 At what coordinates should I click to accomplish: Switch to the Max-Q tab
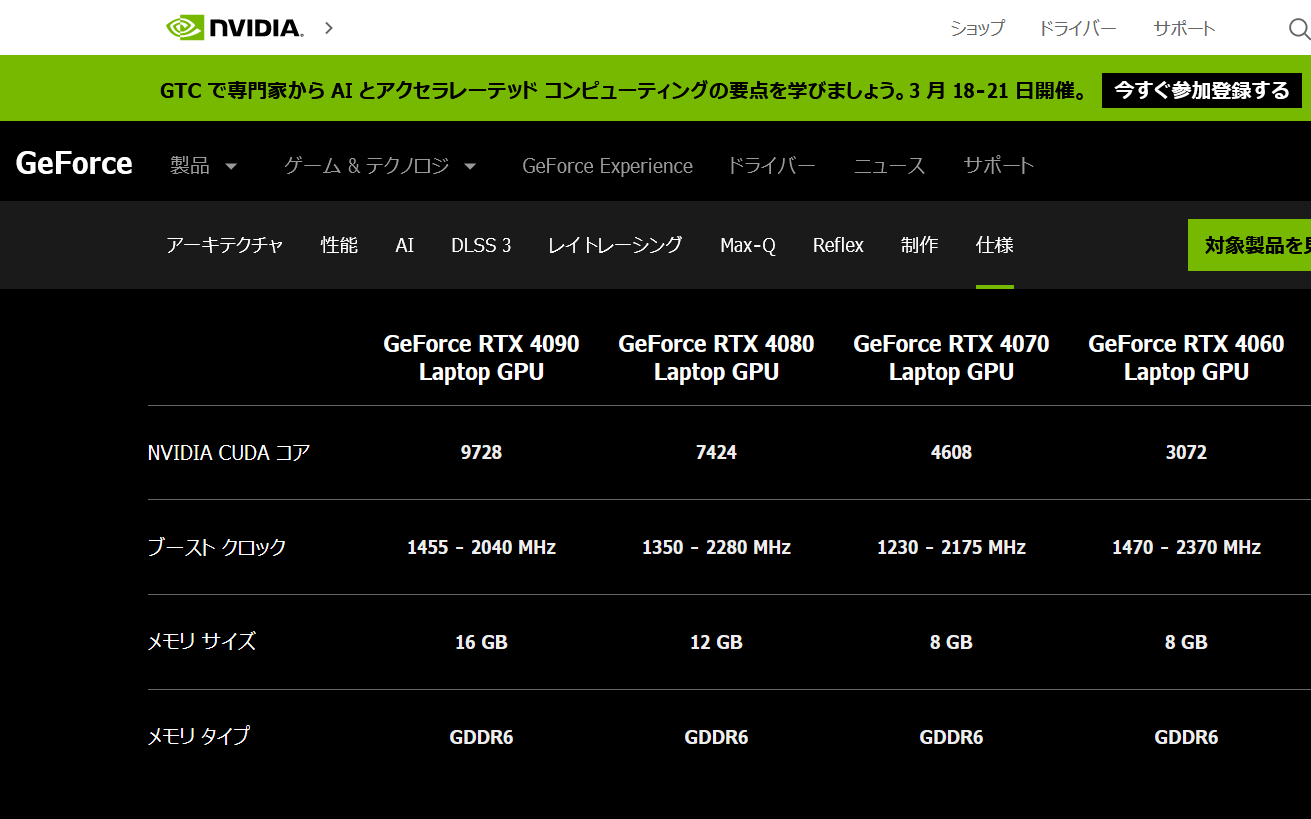(x=748, y=245)
